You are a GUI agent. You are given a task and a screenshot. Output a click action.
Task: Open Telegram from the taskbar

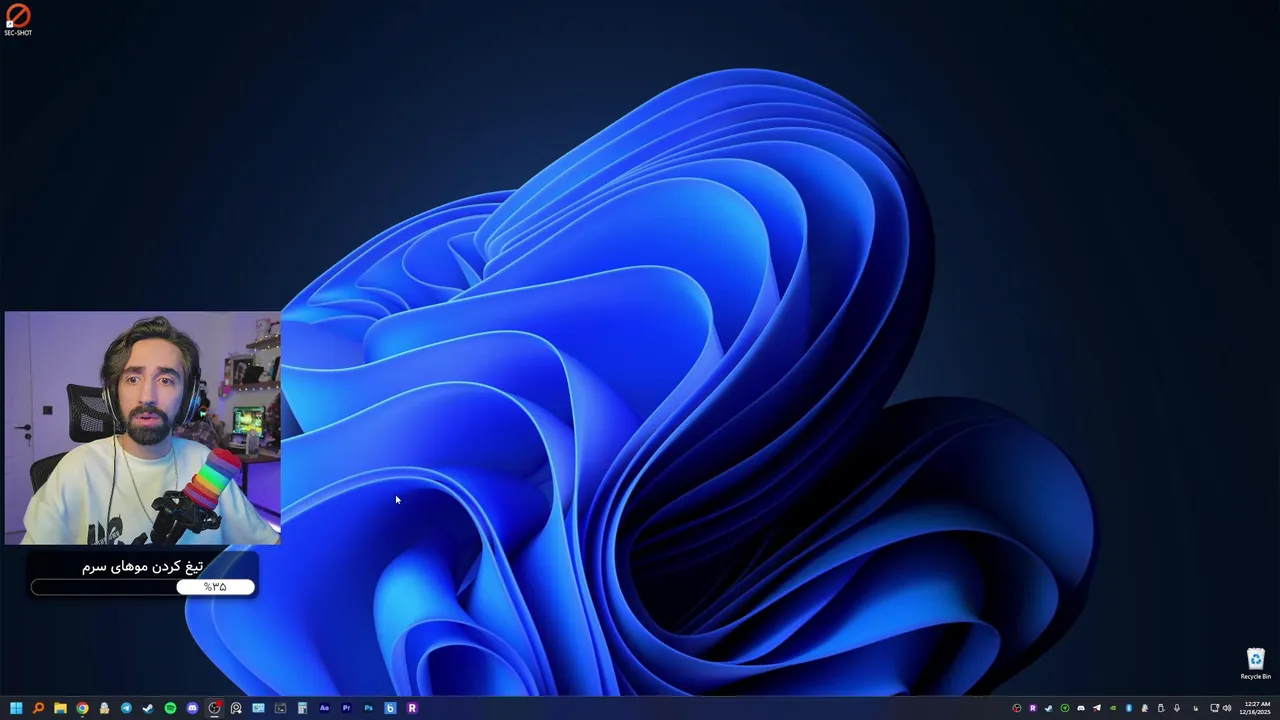pyautogui.click(x=126, y=708)
